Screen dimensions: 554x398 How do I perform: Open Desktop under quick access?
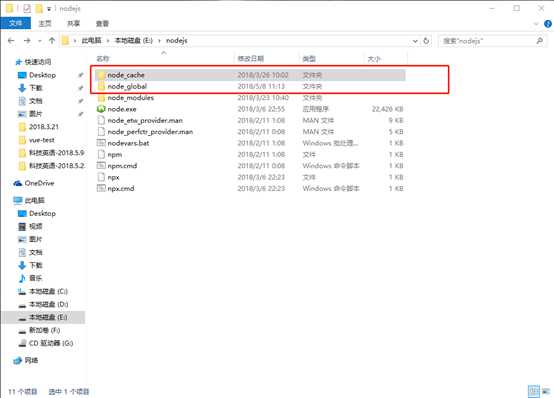(x=42, y=75)
